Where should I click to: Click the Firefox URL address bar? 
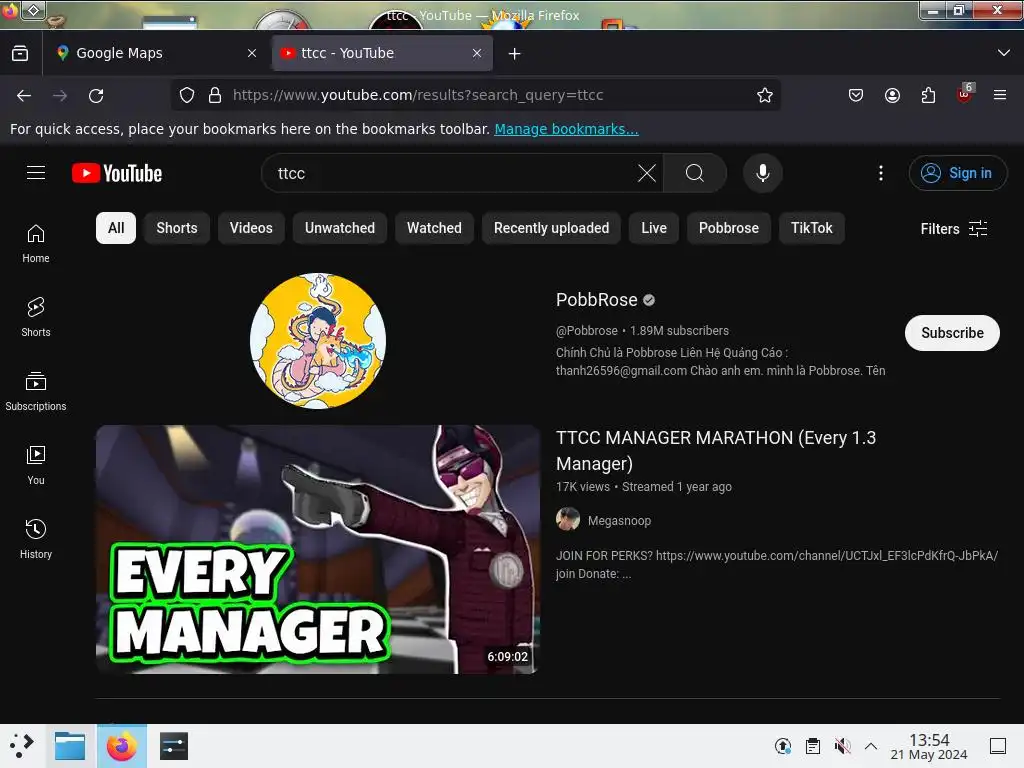coord(477,95)
